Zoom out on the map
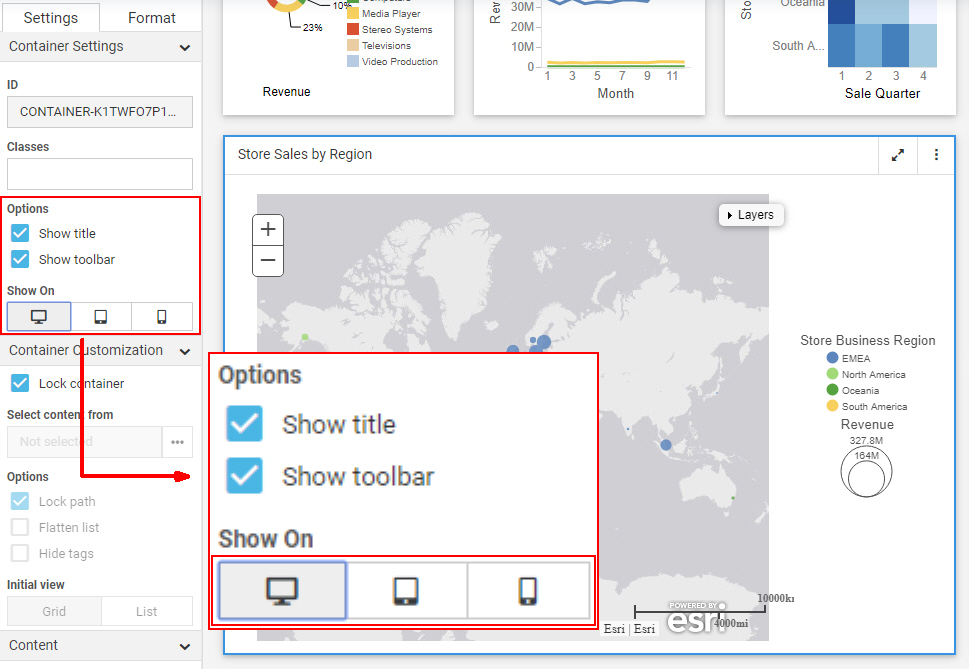Viewport: 969px width, 669px height. 268,261
